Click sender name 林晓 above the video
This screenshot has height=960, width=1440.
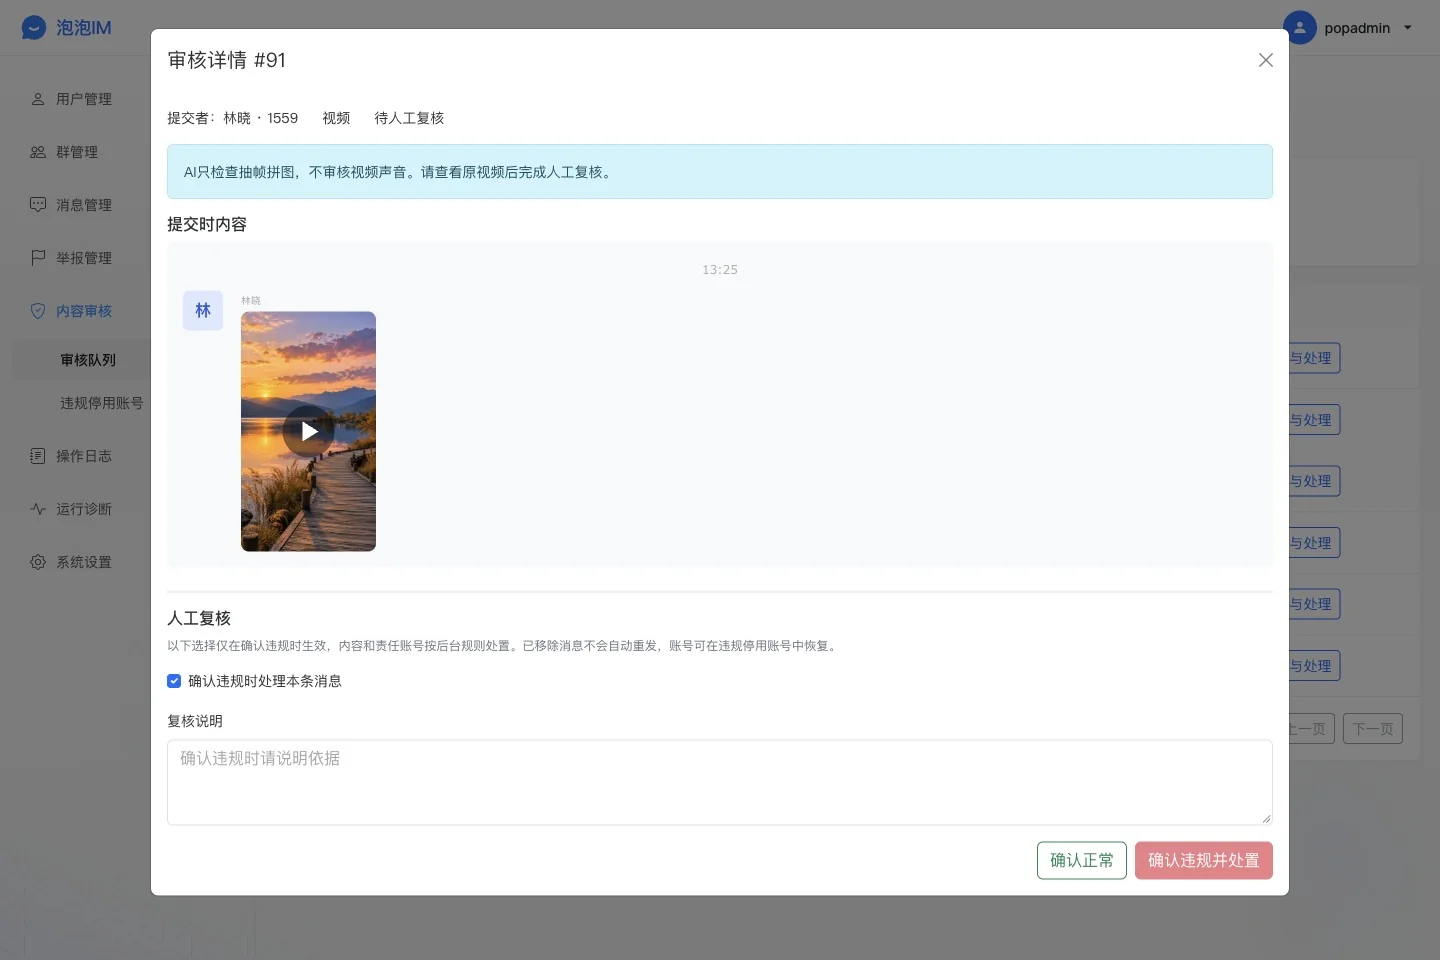251,301
